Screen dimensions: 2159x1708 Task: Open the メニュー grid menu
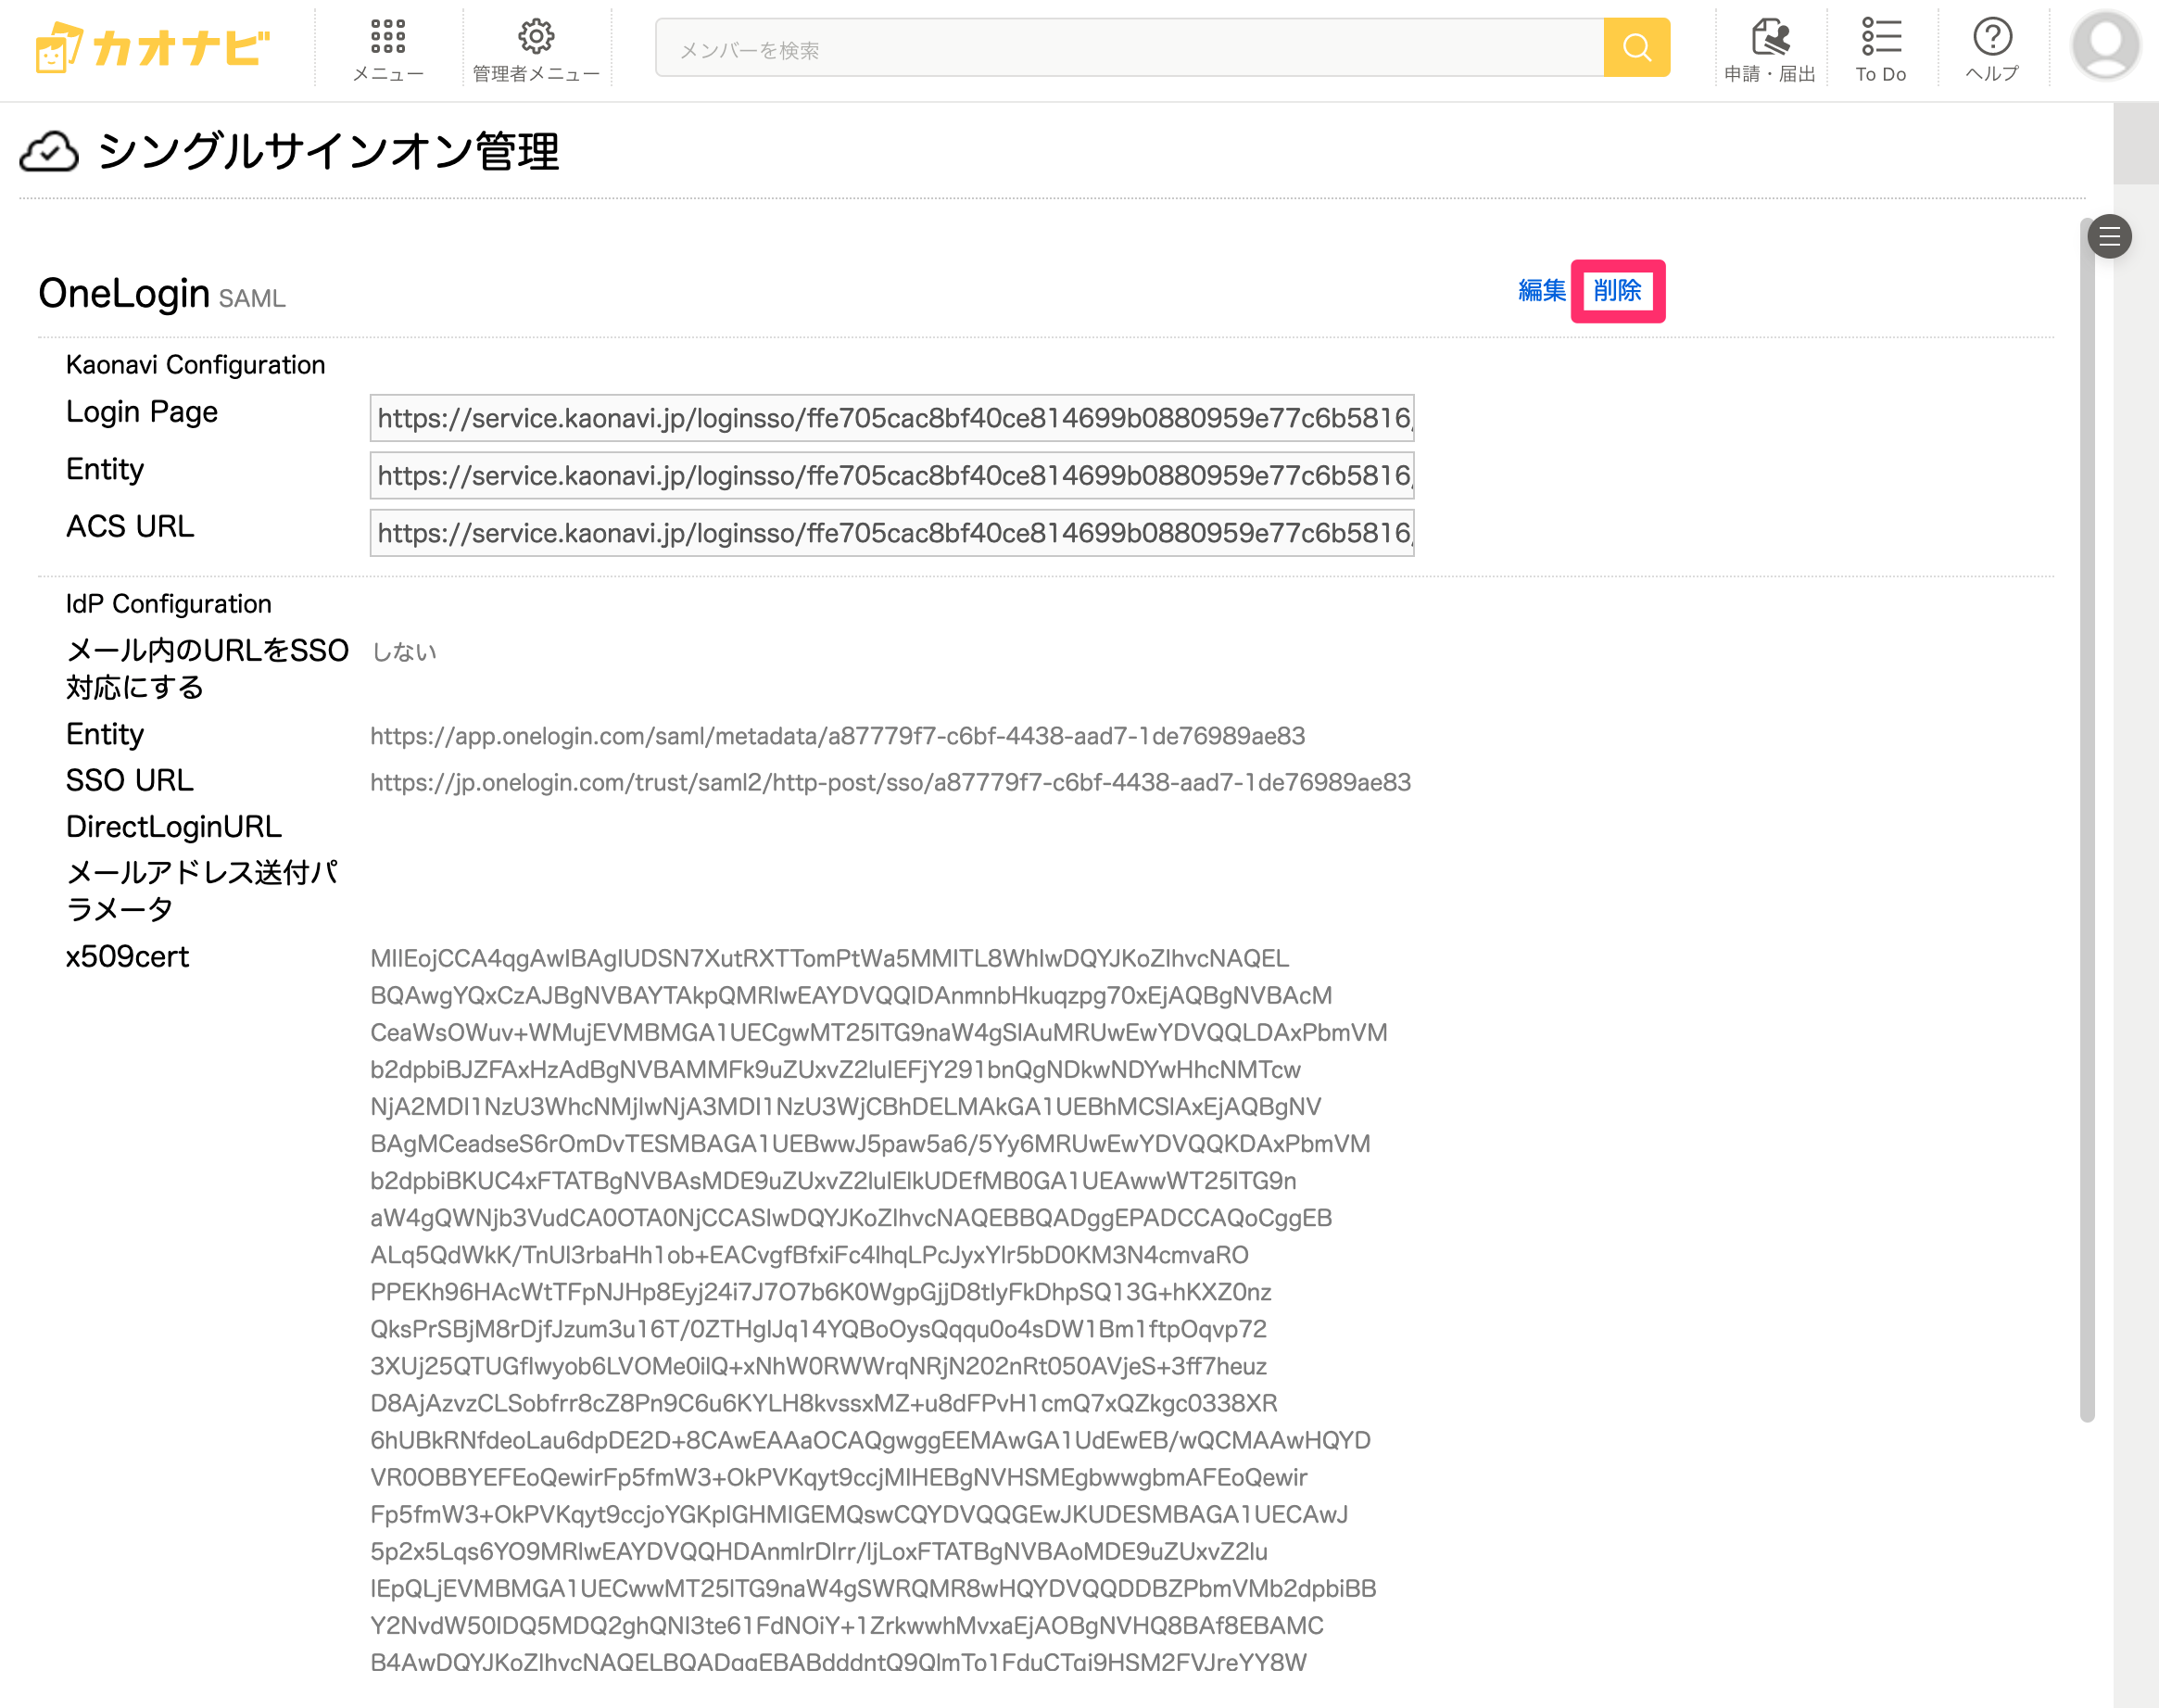pos(388,49)
